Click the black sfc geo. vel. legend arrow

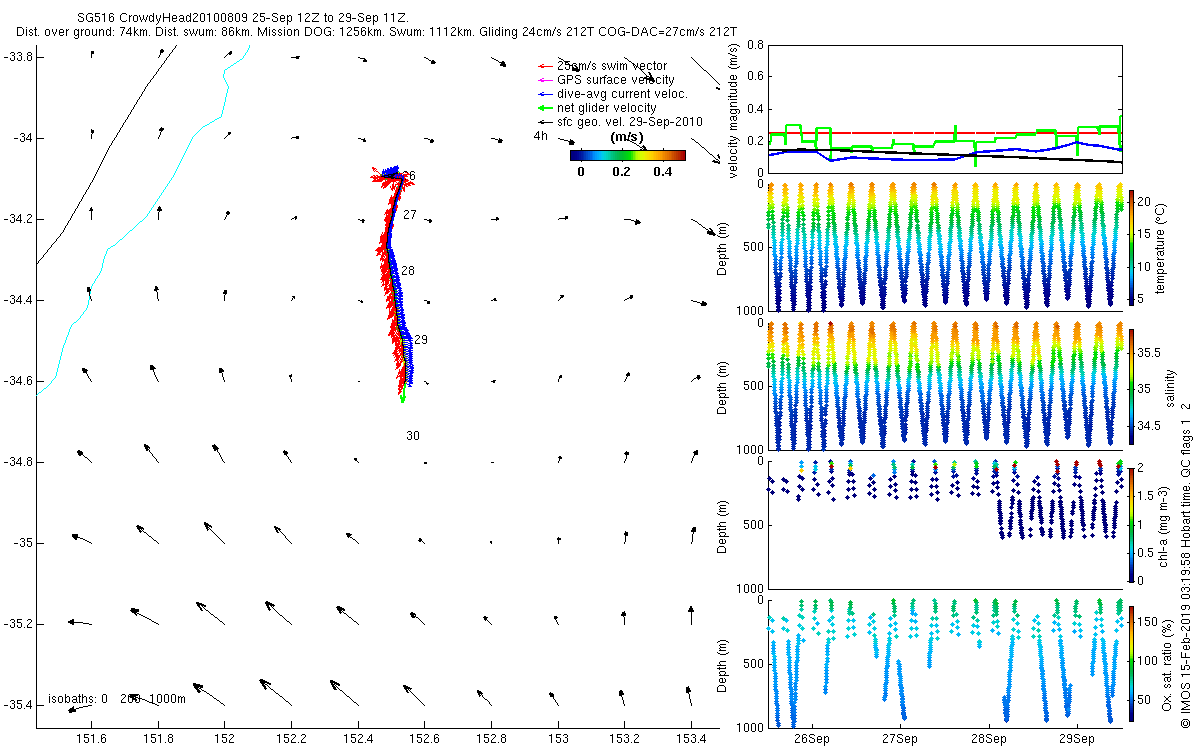click(545, 122)
